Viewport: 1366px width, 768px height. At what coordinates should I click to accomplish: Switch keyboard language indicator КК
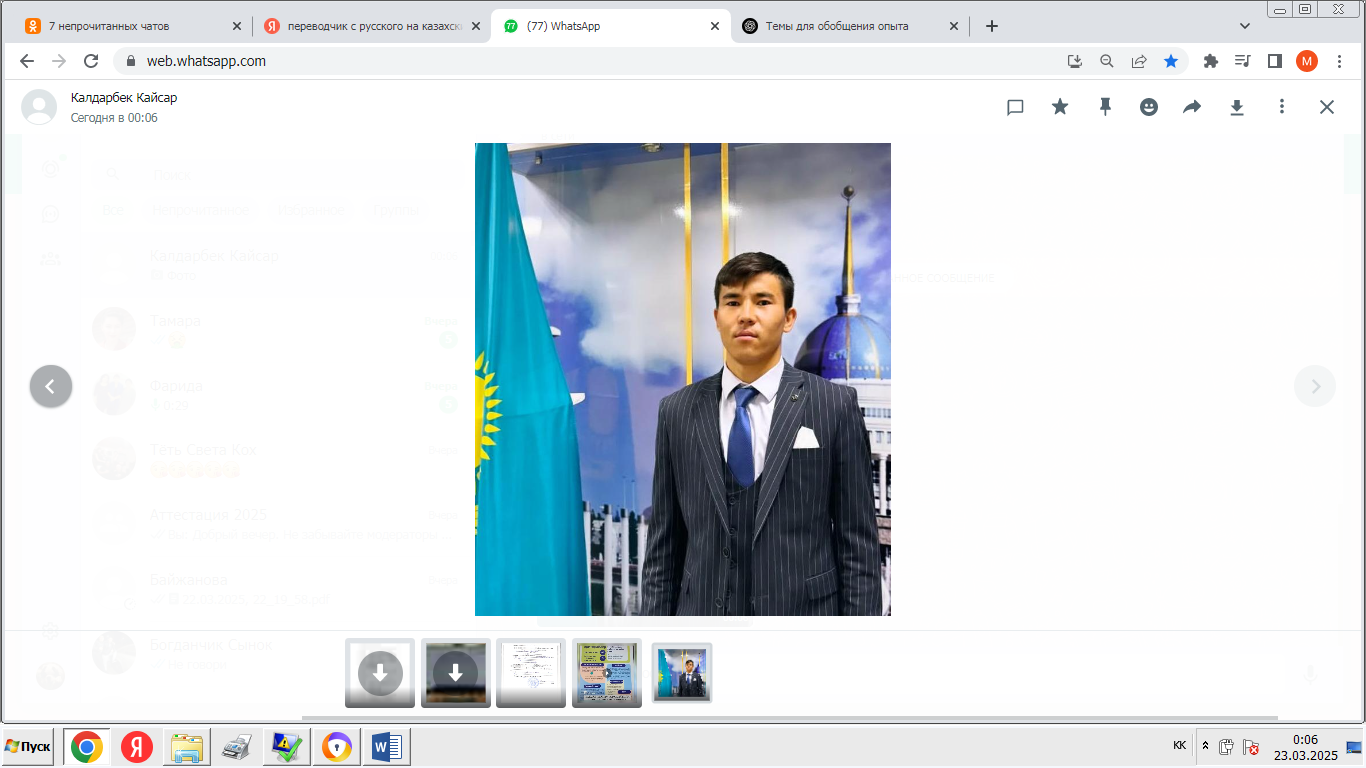pyautogui.click(x=1180, y=746)
